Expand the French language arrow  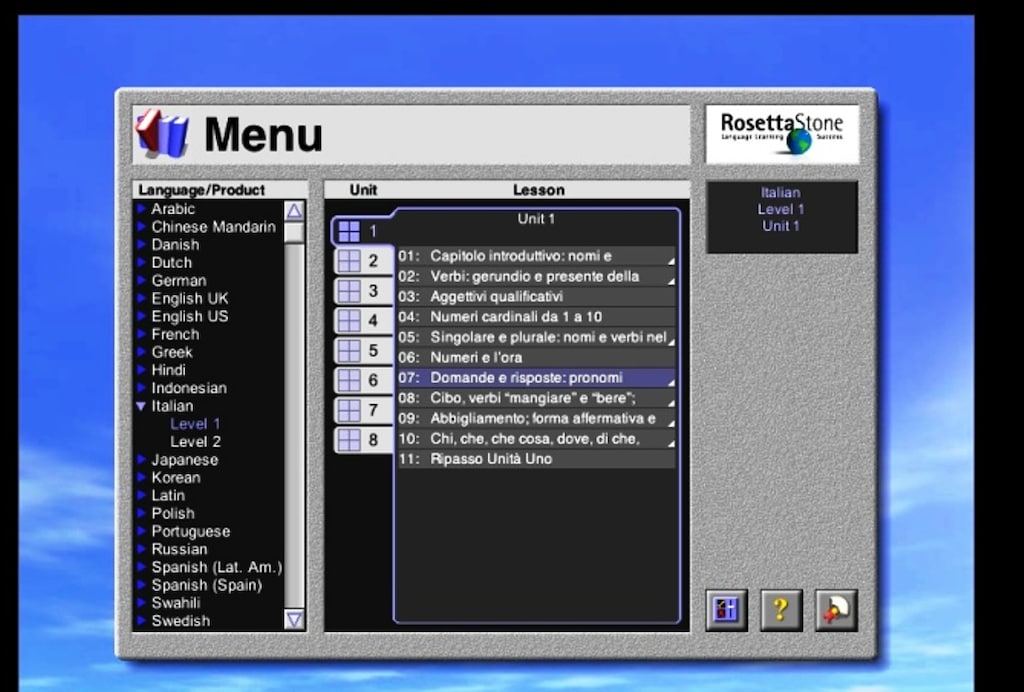tap(141, 334)
